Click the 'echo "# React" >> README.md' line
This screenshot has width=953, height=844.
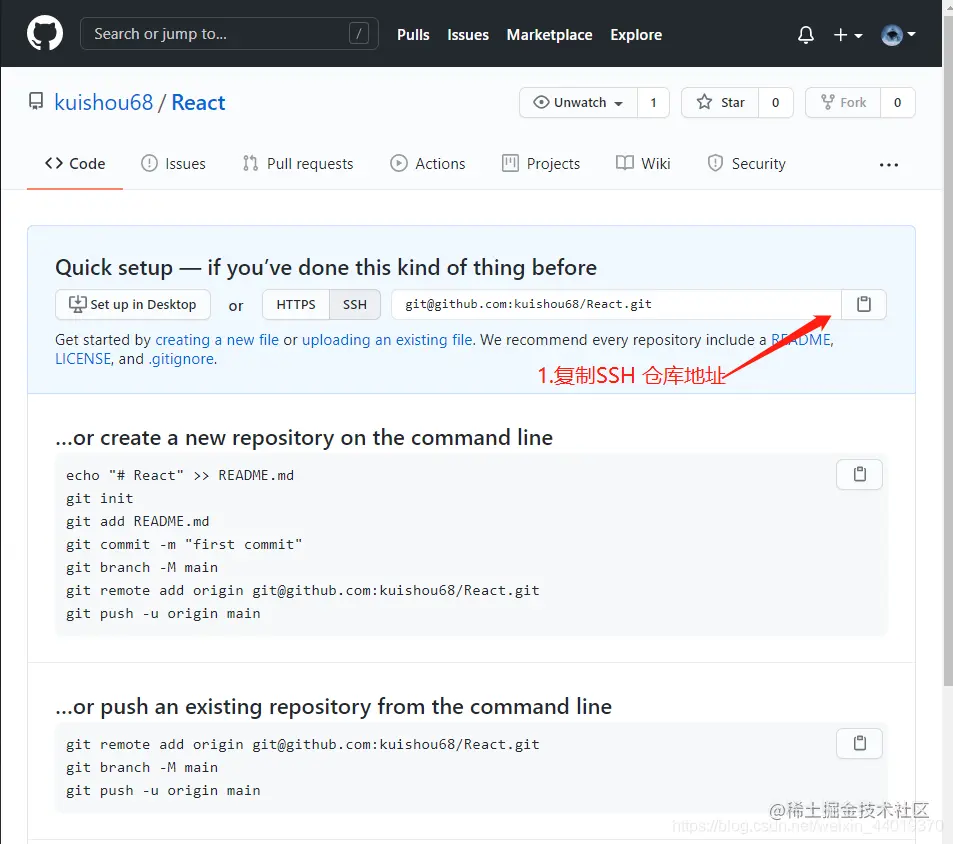180,475
